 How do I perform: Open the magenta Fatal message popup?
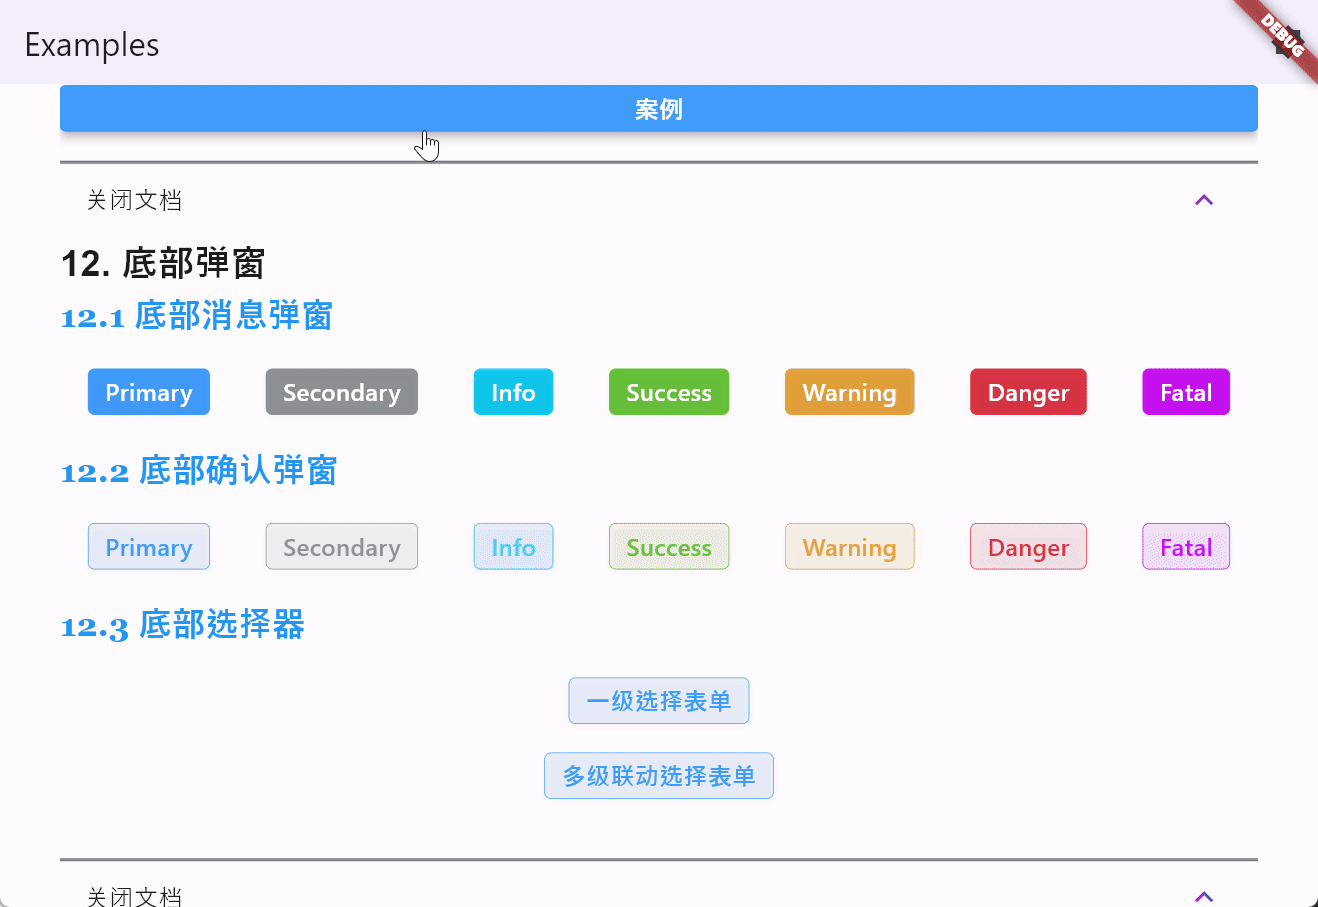[1185, 391]
